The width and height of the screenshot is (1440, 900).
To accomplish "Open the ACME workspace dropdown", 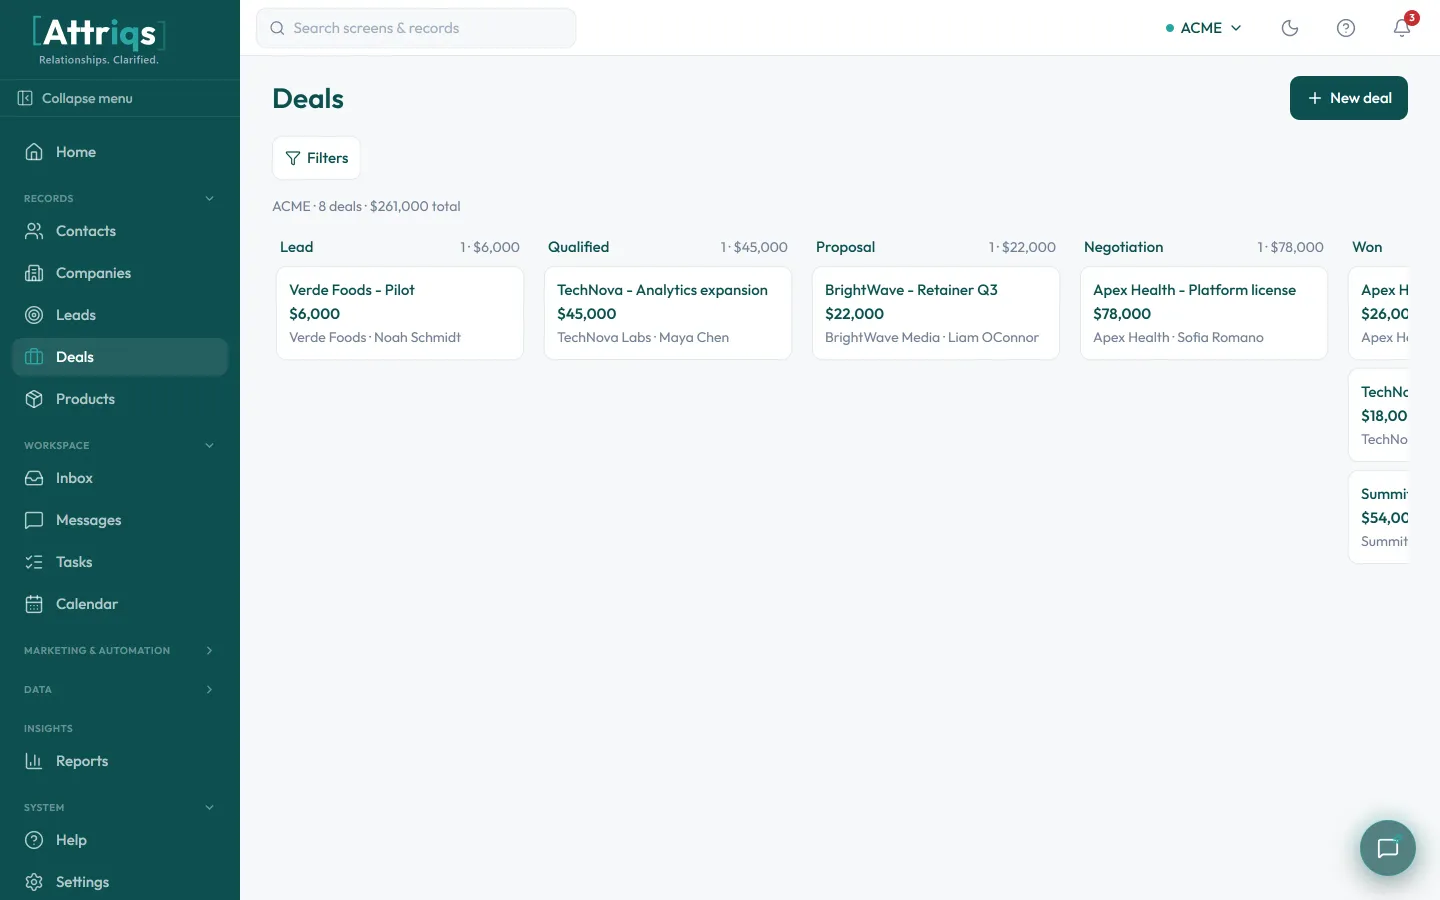I will coord(1204,28).
